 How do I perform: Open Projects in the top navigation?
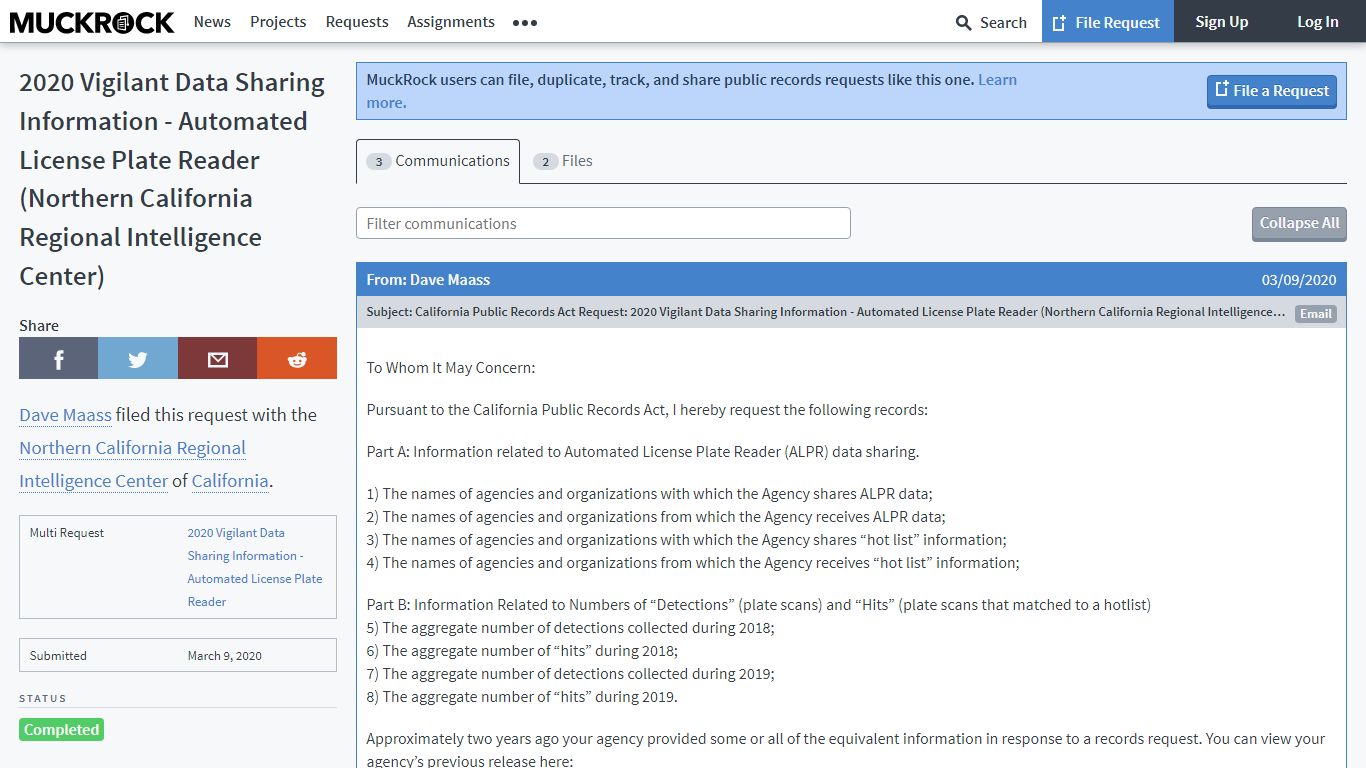278,21
